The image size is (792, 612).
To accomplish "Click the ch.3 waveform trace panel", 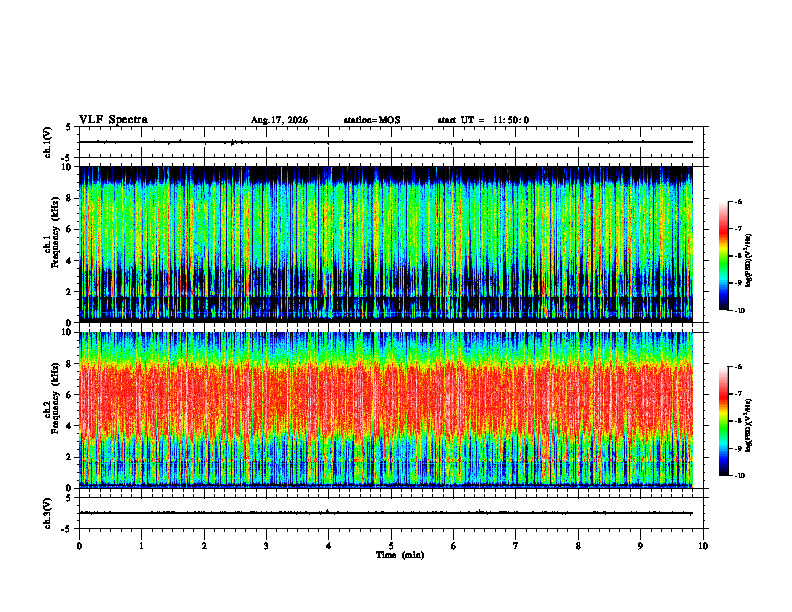I will [393, 513].
